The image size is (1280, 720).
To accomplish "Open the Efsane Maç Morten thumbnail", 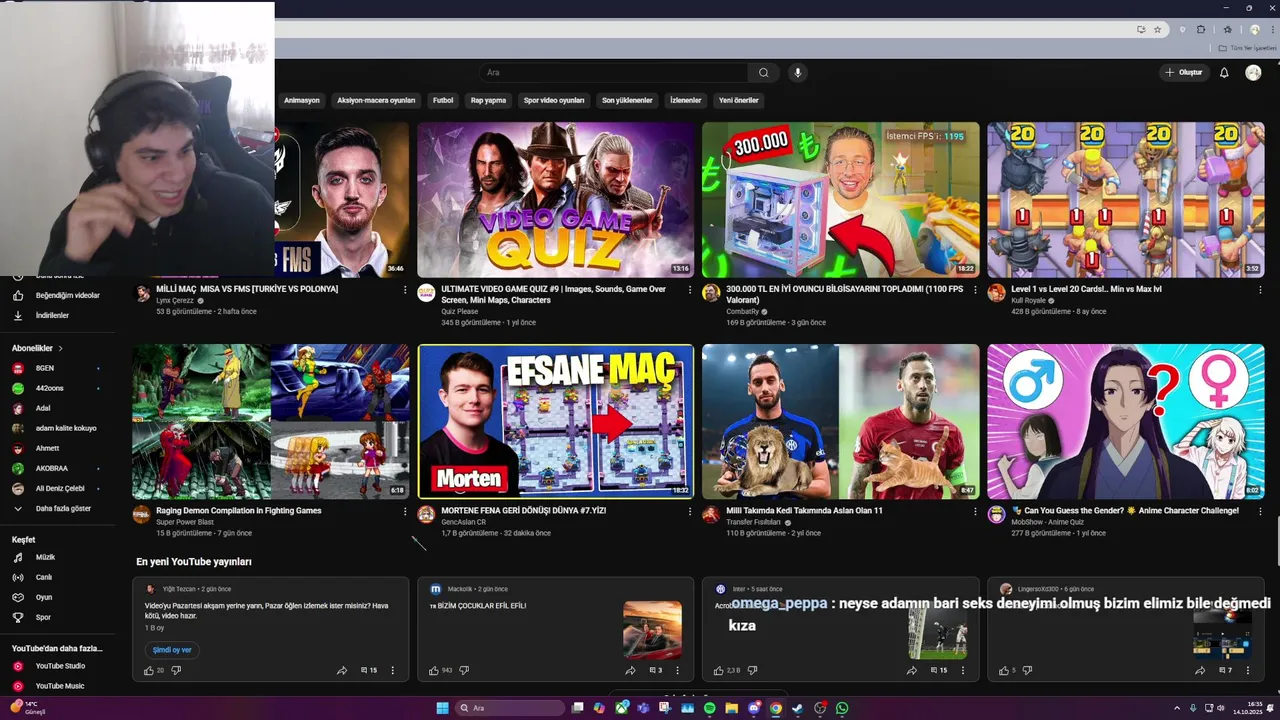I will point(555,421).
